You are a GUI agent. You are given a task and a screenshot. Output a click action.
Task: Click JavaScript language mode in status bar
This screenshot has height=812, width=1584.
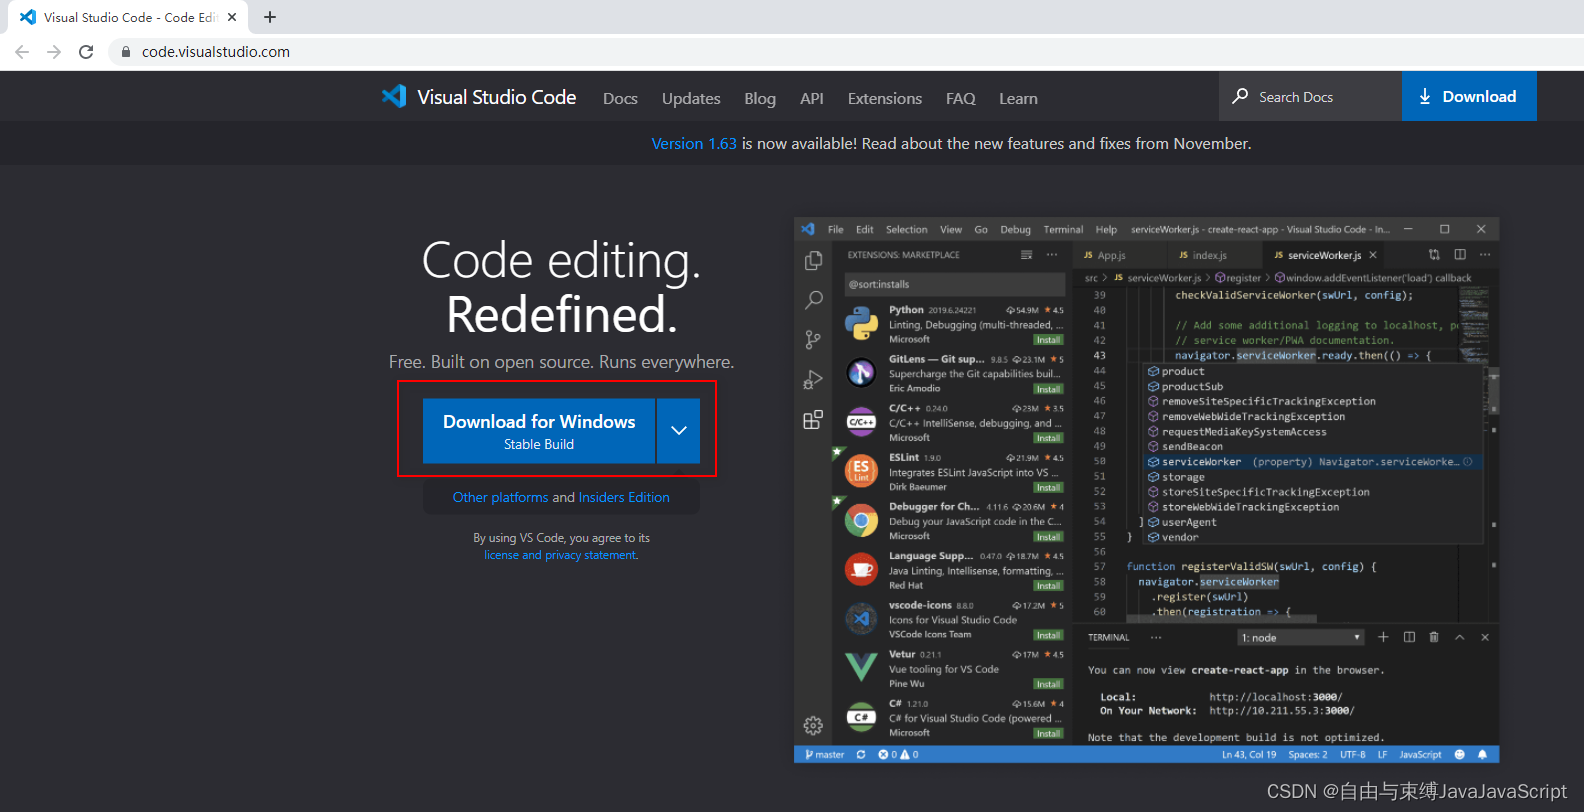[1420, 755]
